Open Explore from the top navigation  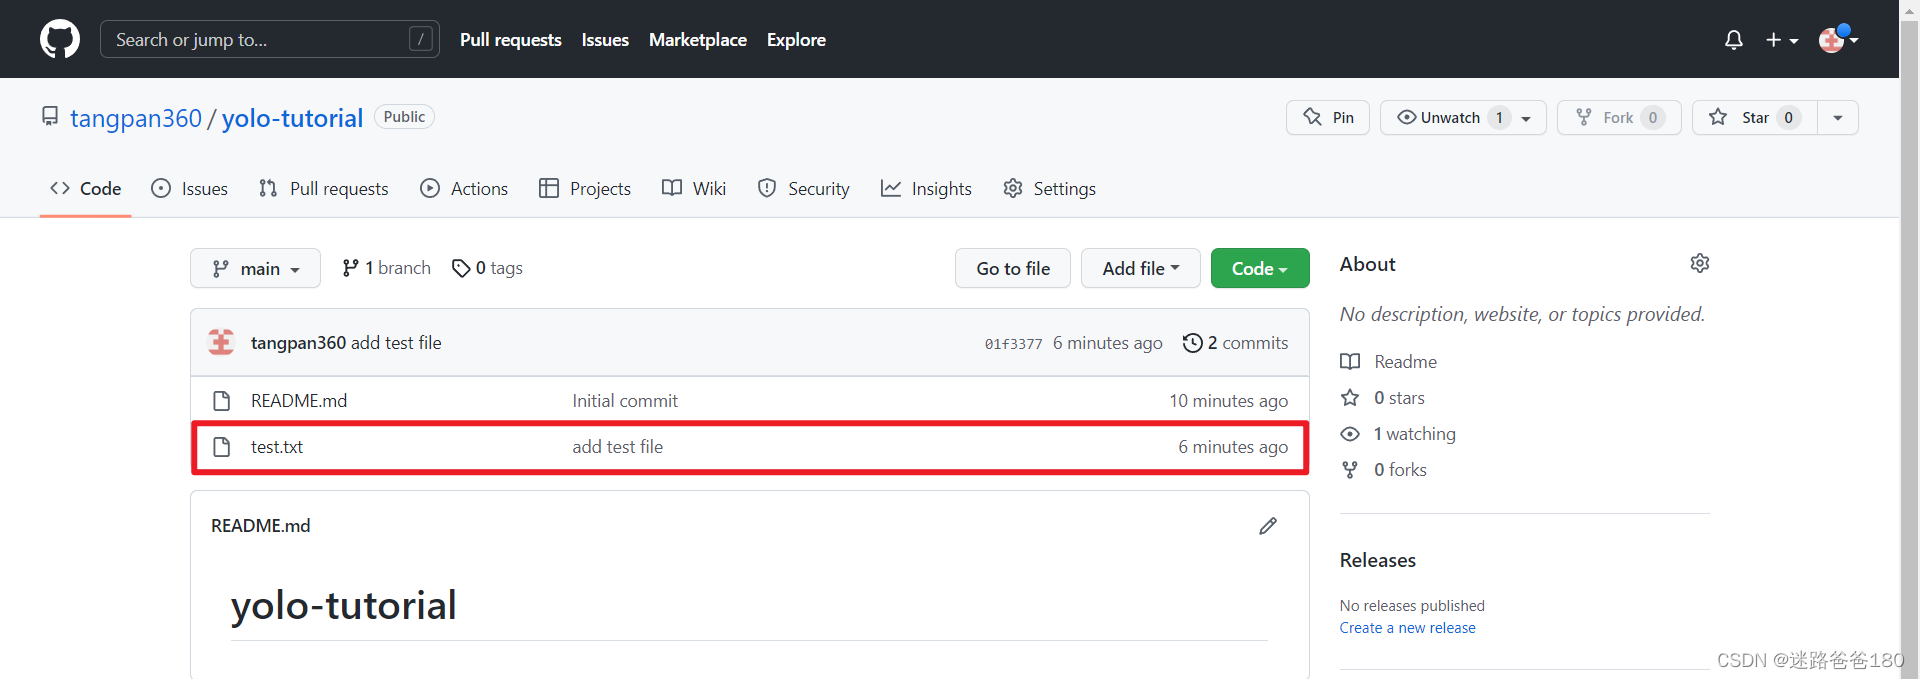pyautogui.click(x=796, y=40)
